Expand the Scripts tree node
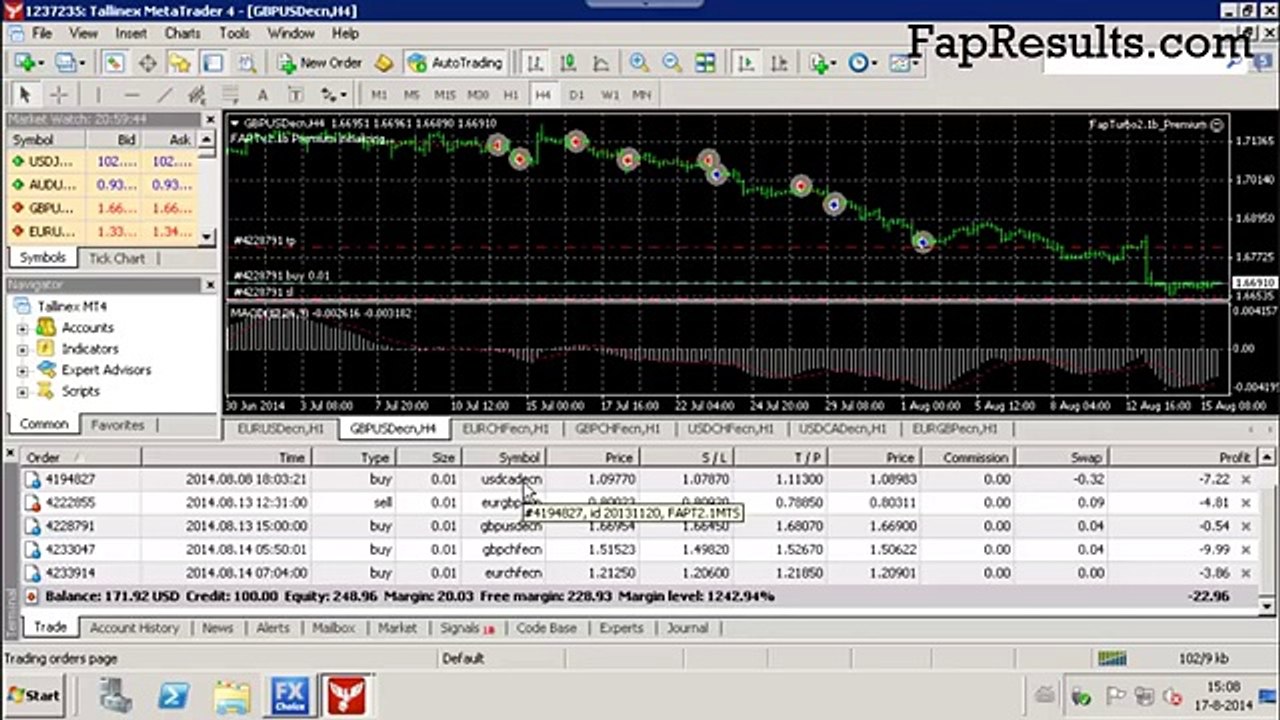The width and height of the screenshot is (1280, 720). (x=22, y=391)
